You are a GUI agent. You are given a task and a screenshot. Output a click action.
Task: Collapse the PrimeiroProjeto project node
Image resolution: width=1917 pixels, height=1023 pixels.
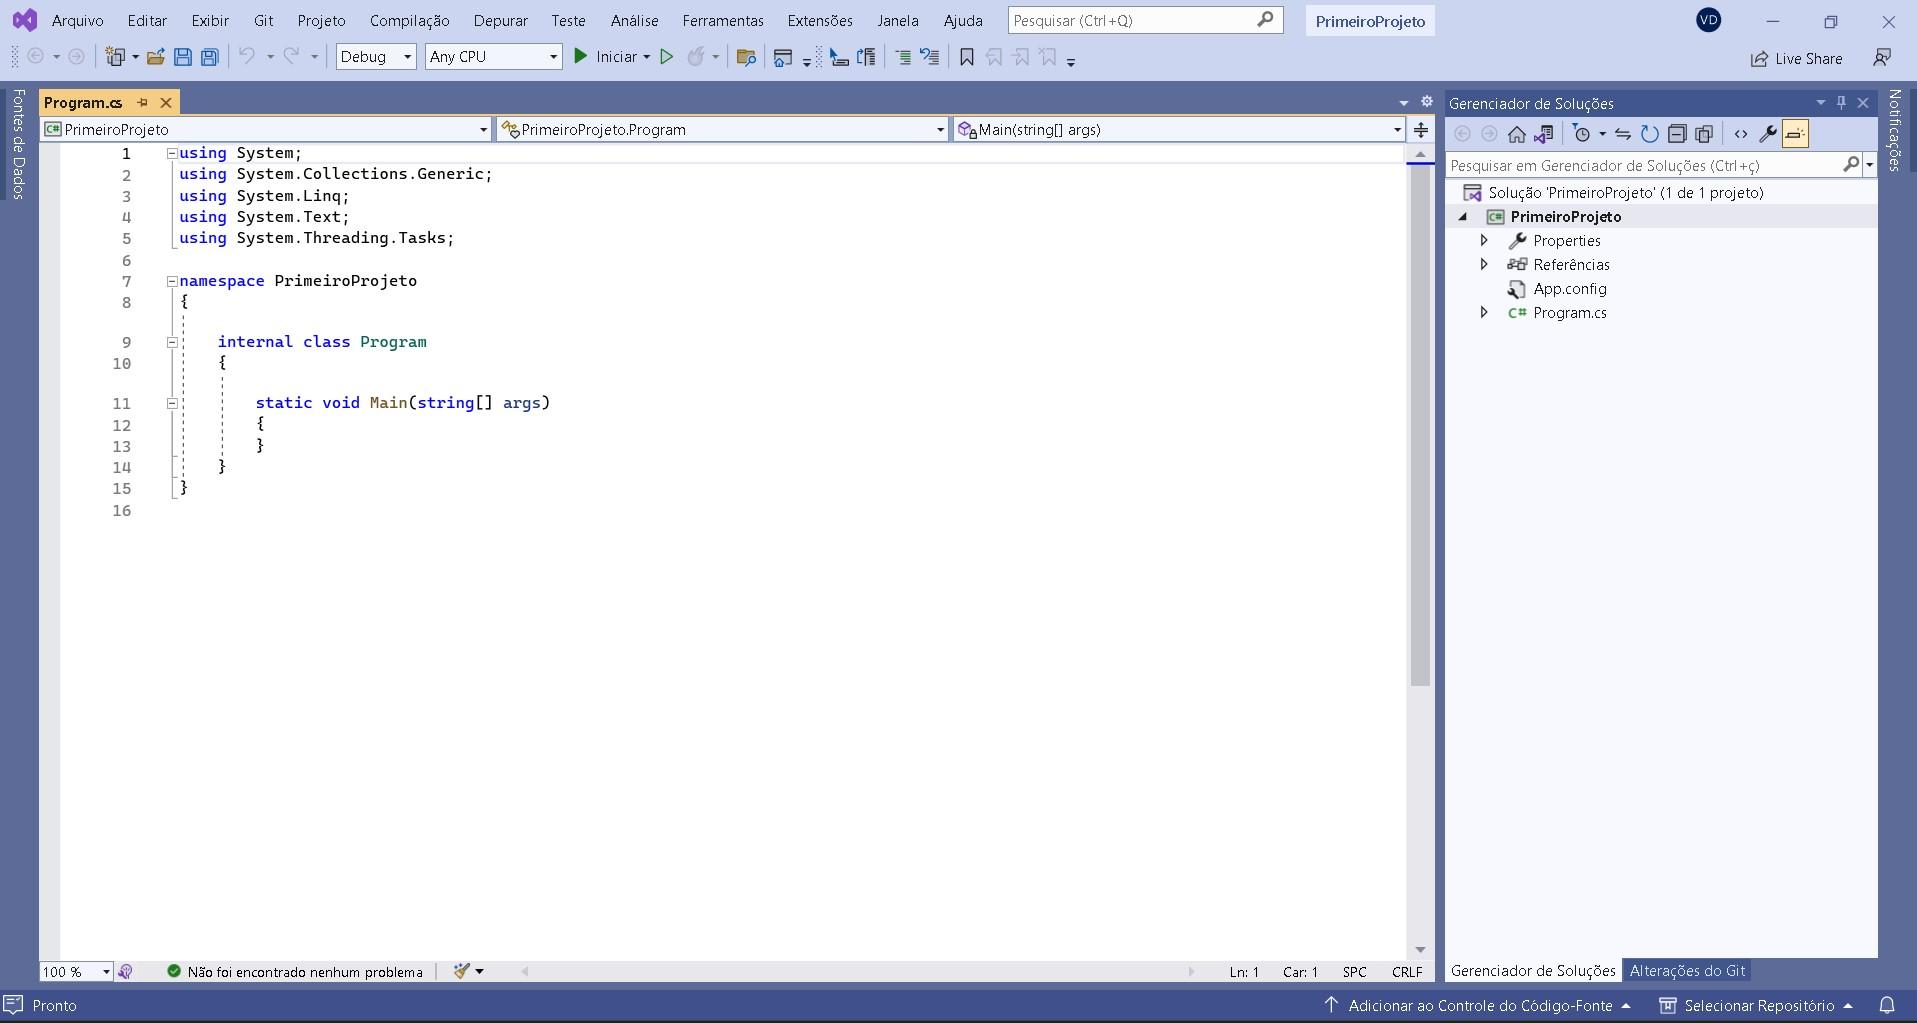(x=1463, y=217)
